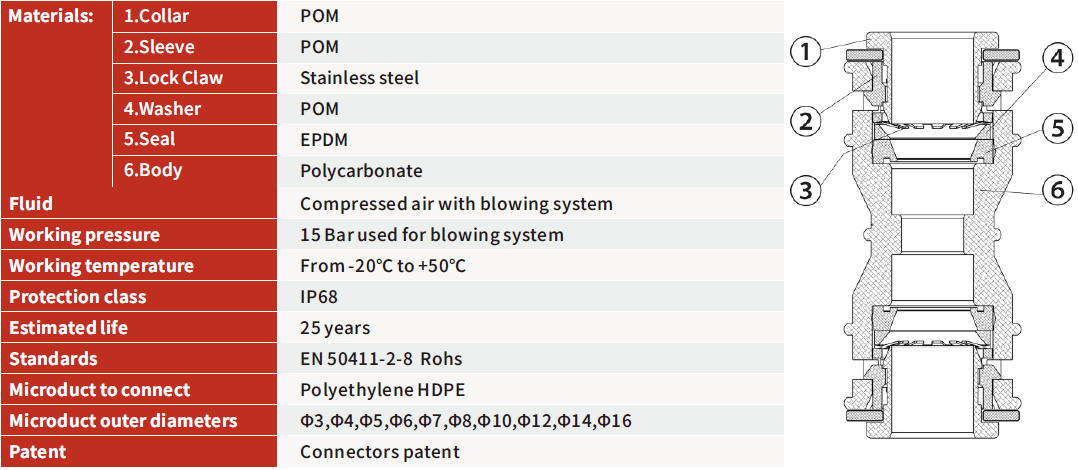Select the 6.Body row label
Viewport: 1078px width, 470px height.
pos(153,171)
